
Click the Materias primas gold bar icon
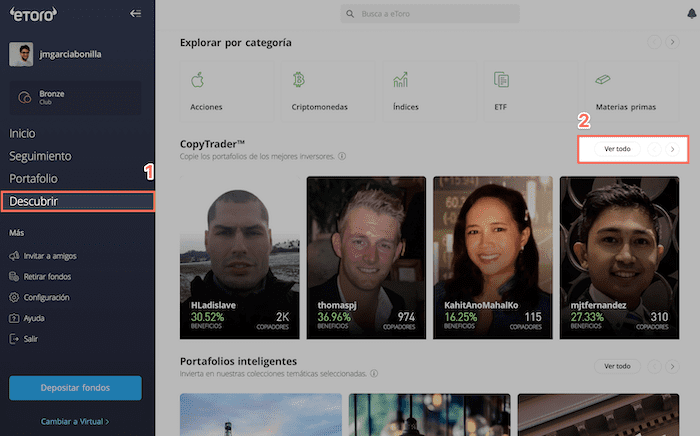click(603, 79)
